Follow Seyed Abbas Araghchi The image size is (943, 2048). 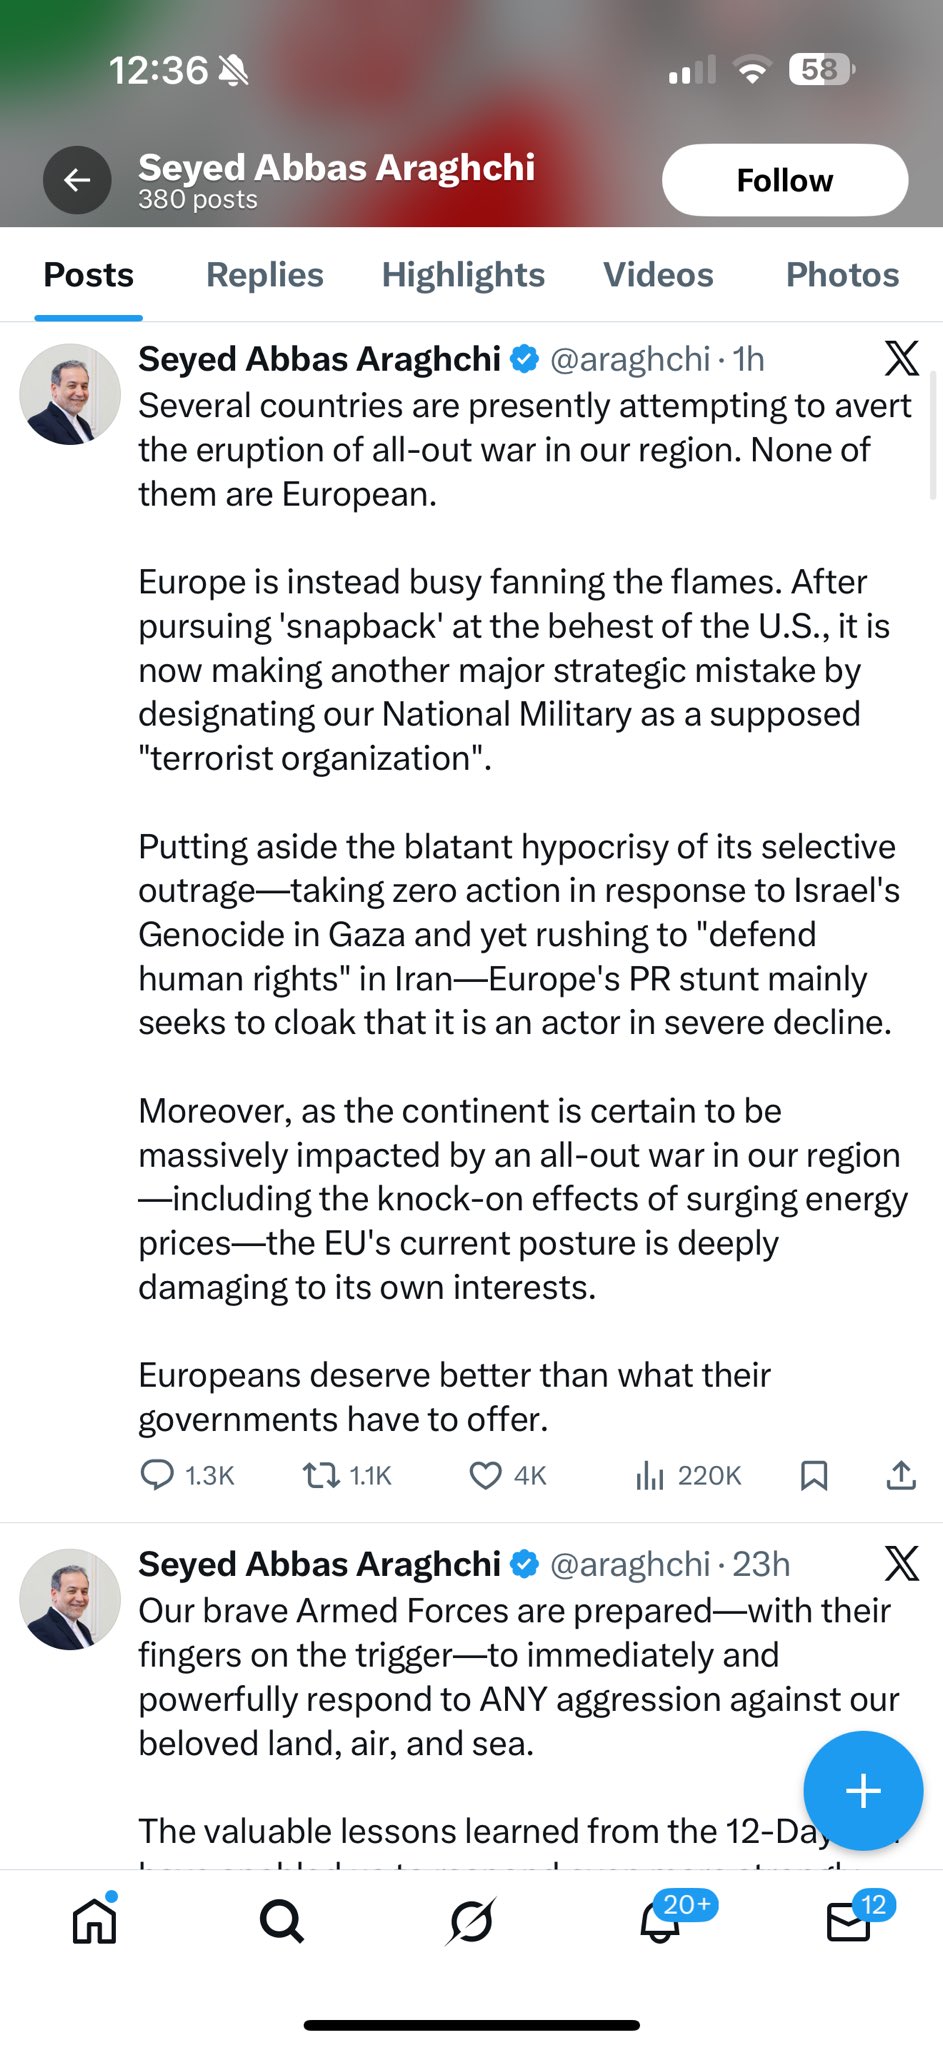(784, 180)
